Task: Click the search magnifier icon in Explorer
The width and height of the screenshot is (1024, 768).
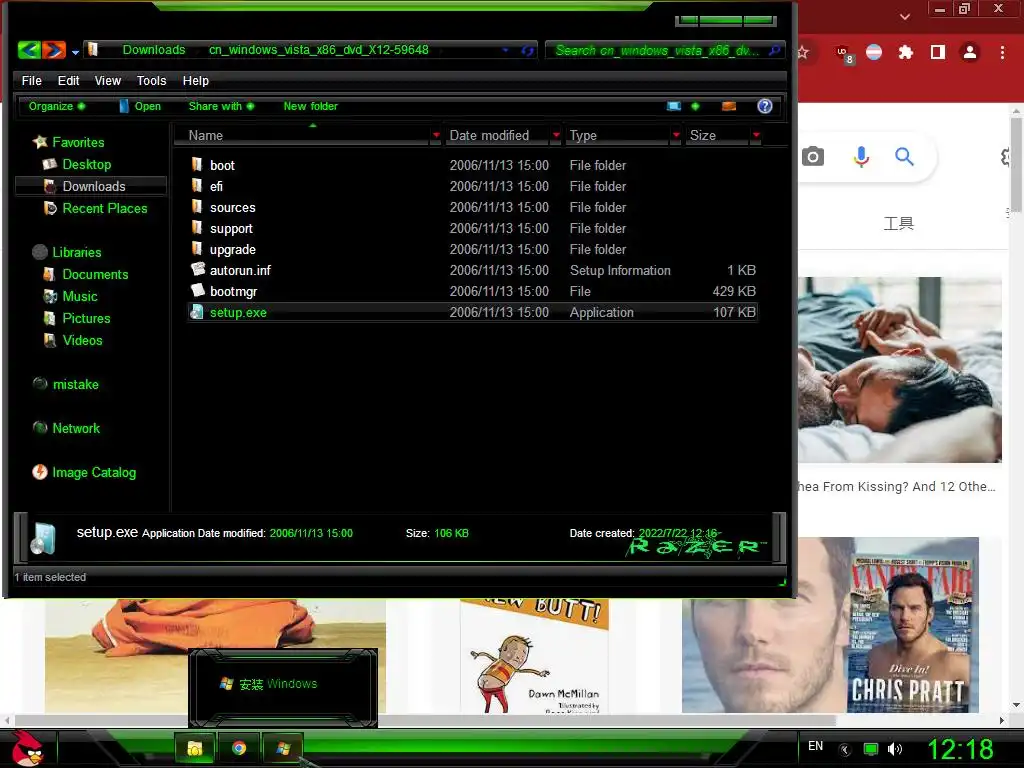Action: click(774, 50)
